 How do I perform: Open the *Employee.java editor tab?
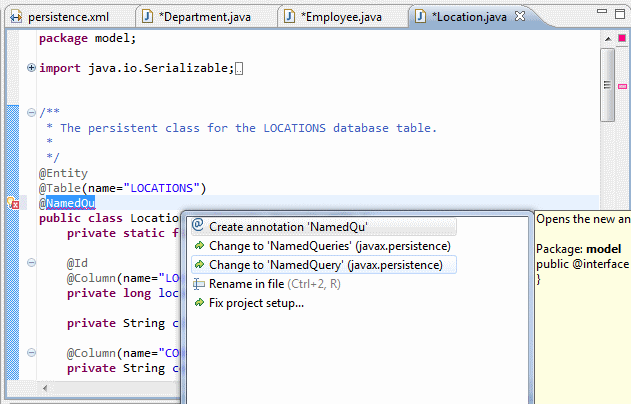tap(341, 17)
